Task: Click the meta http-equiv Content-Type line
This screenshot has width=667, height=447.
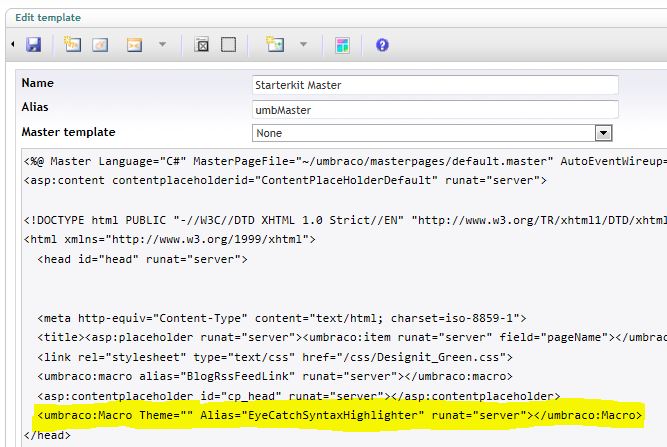Action: [282, 318]
